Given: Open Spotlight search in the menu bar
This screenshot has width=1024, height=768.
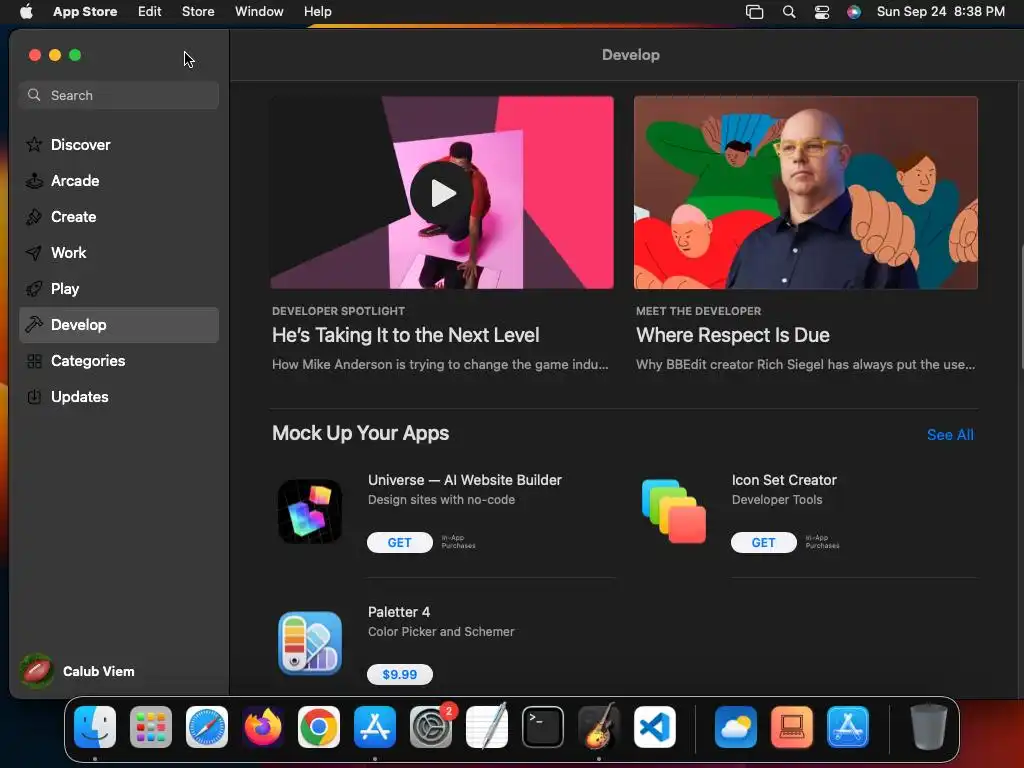Looking at the screenshot, I should pyautogui.click(x=789, y=12).
